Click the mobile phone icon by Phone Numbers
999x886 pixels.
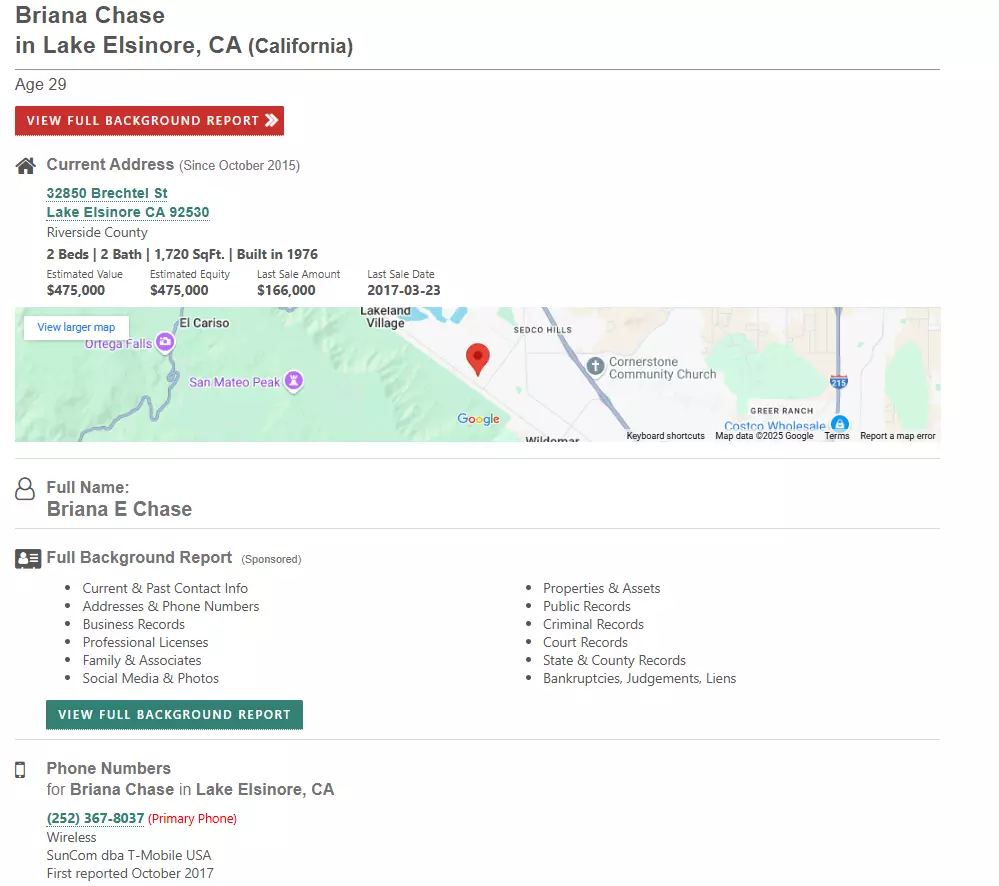click(20, 770)
